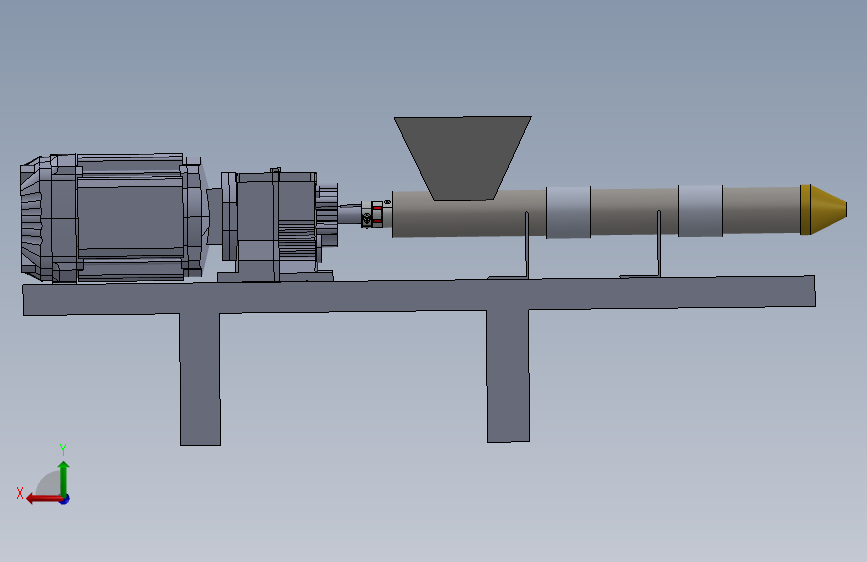Select the horizontal frame table beam

[x=419, y=296]
